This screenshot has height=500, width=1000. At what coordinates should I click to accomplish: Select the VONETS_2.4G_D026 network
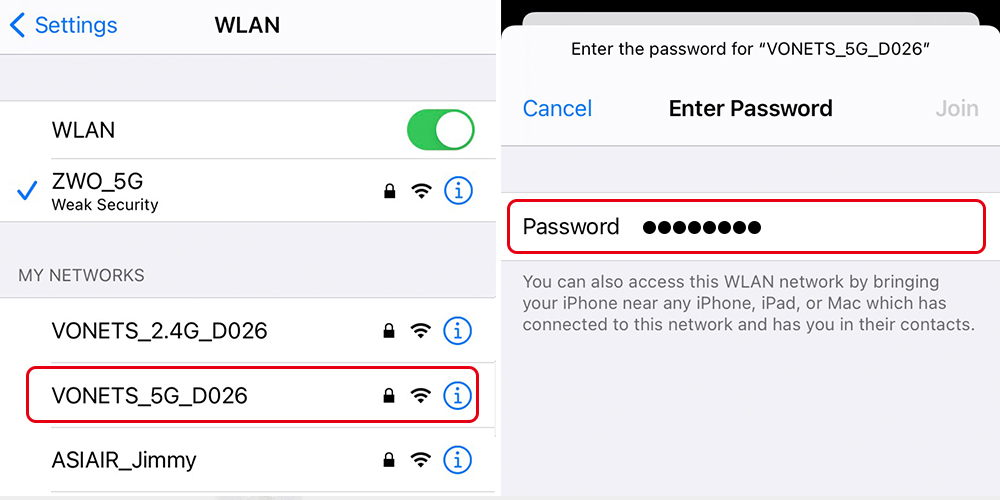point(248,330)
